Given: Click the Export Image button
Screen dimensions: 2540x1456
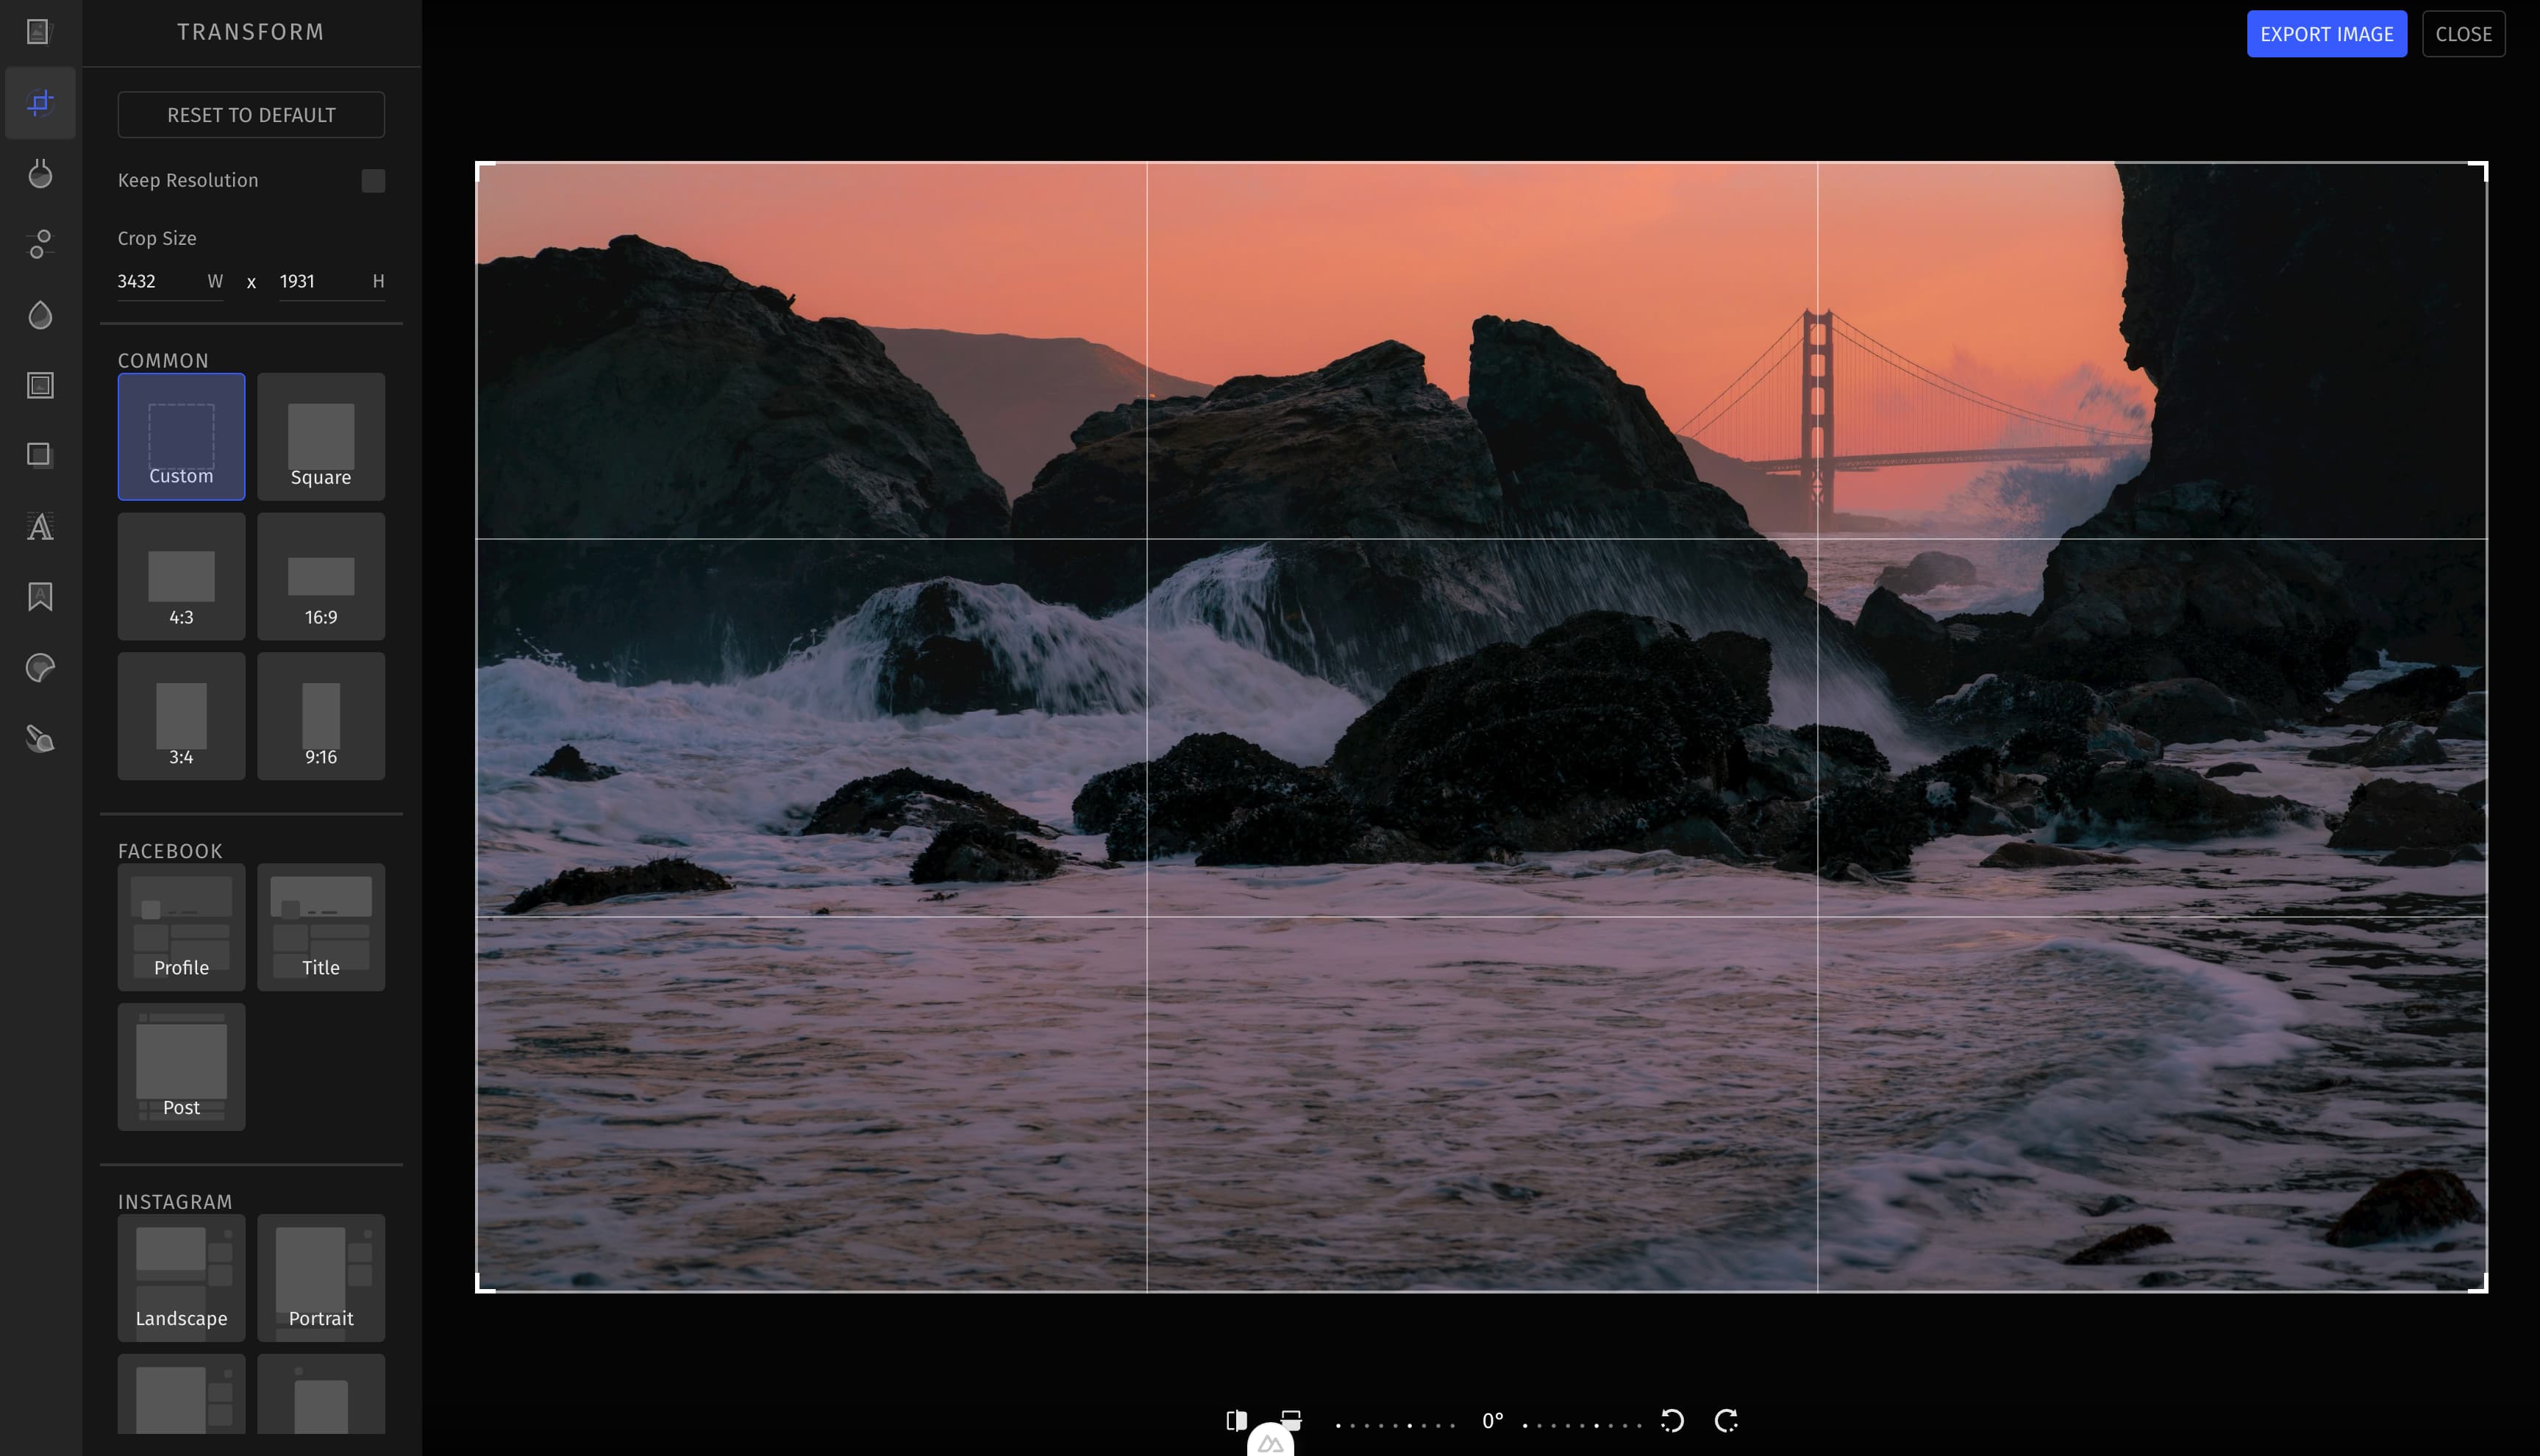Looking at the screenshot, I should click(2326, 34).
